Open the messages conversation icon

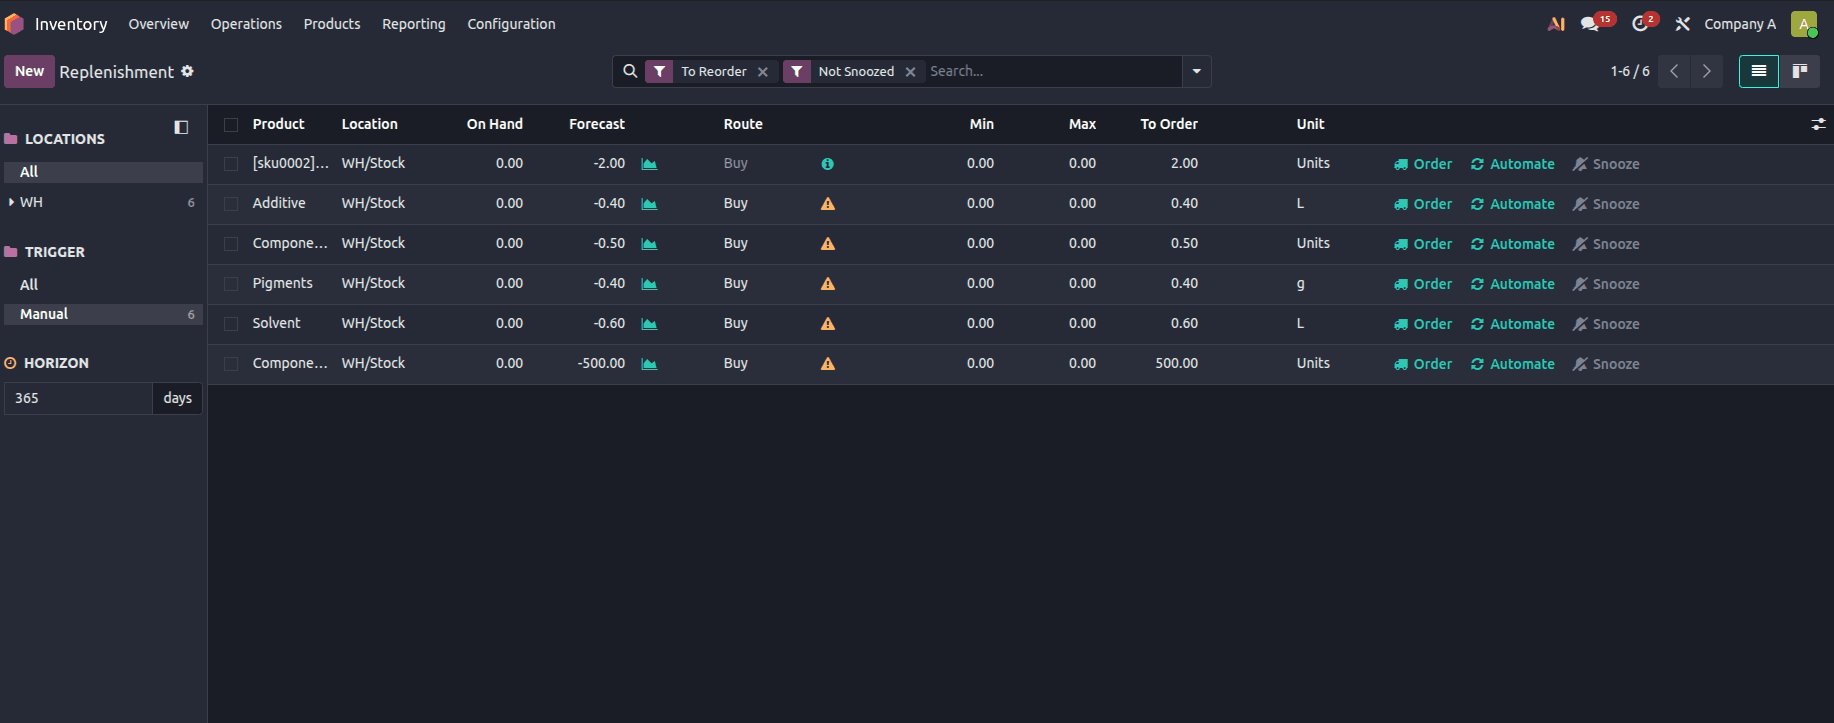point(1589,24)
